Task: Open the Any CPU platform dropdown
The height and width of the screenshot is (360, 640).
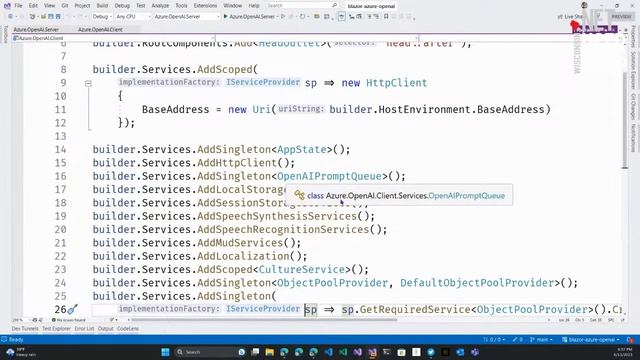Action: point(133,16)
